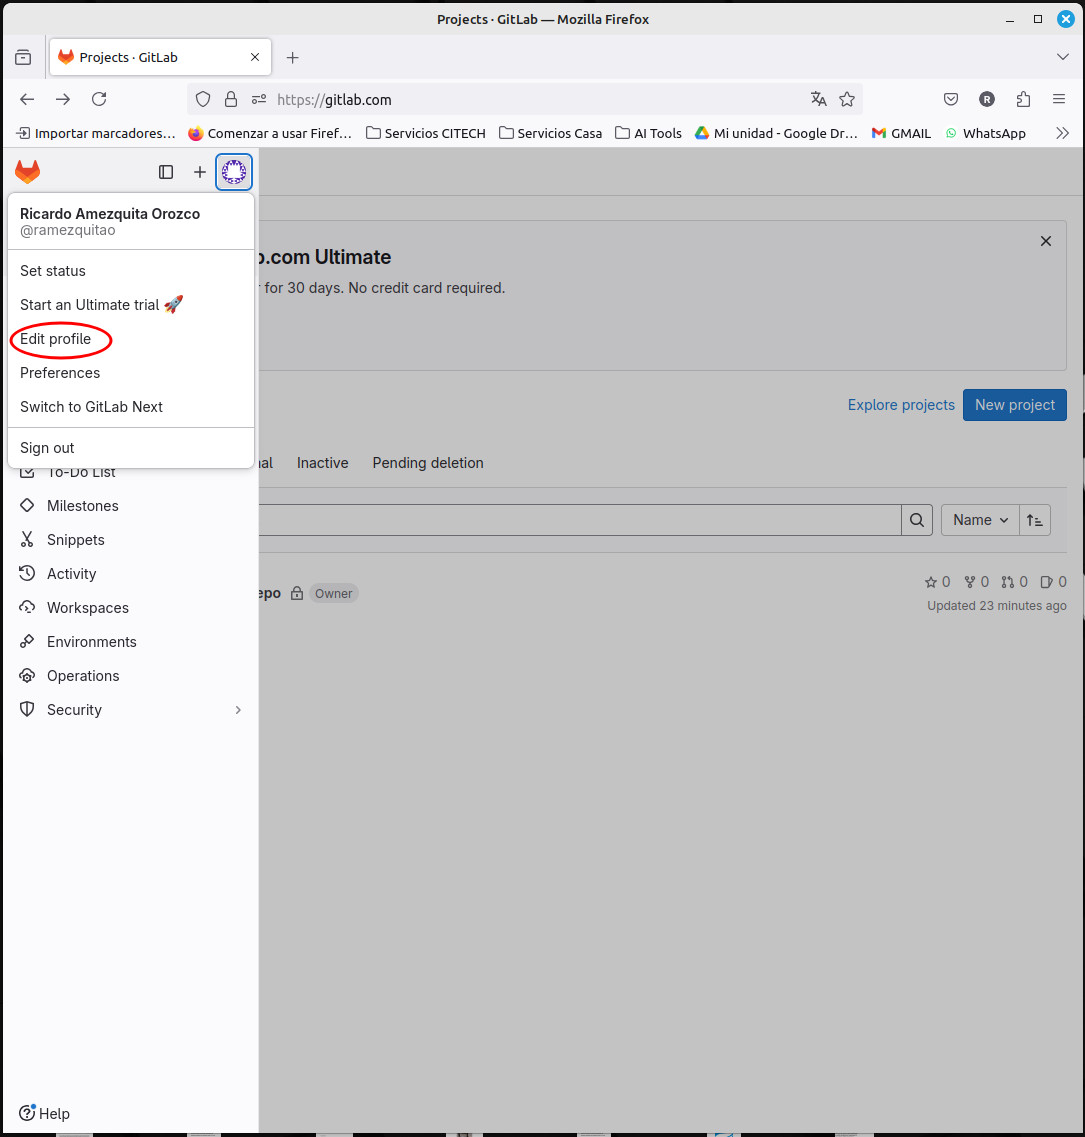
Task: Switch to the Pending deletion tab
Action: [x=428, y=463]
